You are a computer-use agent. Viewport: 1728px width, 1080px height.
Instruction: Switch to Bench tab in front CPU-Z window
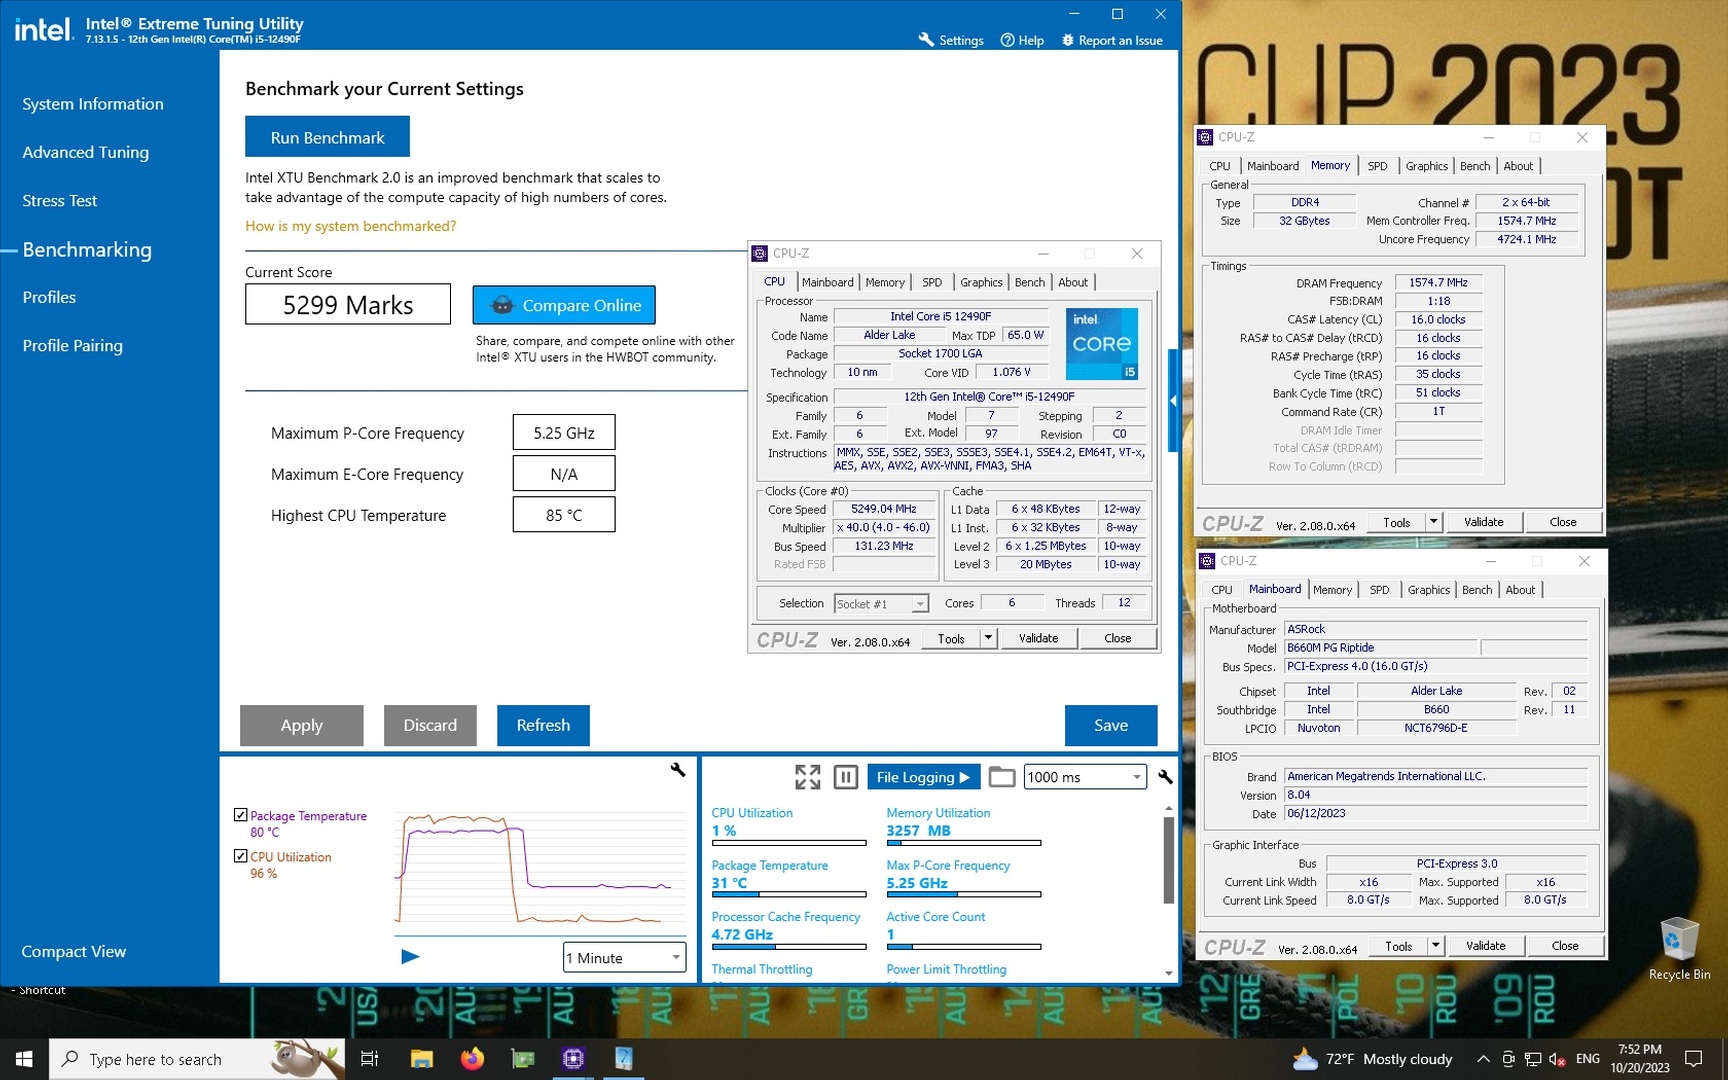1029,282
